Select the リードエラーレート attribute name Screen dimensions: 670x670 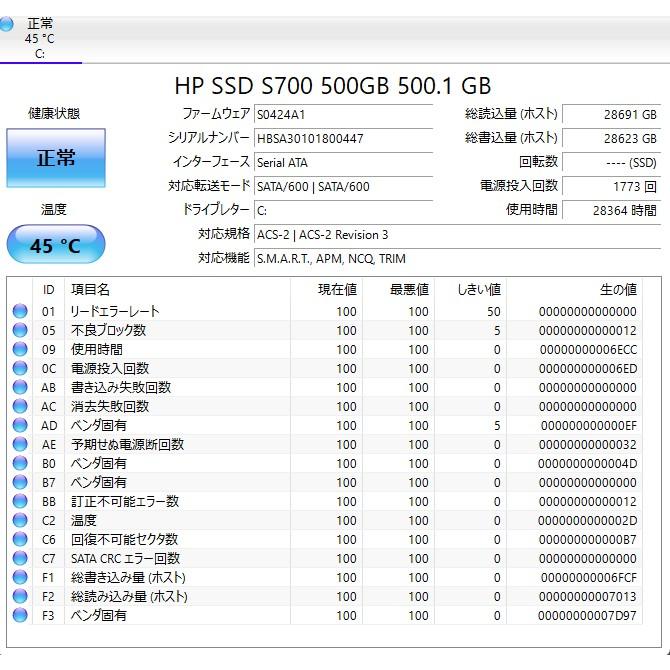click(115, 311)
